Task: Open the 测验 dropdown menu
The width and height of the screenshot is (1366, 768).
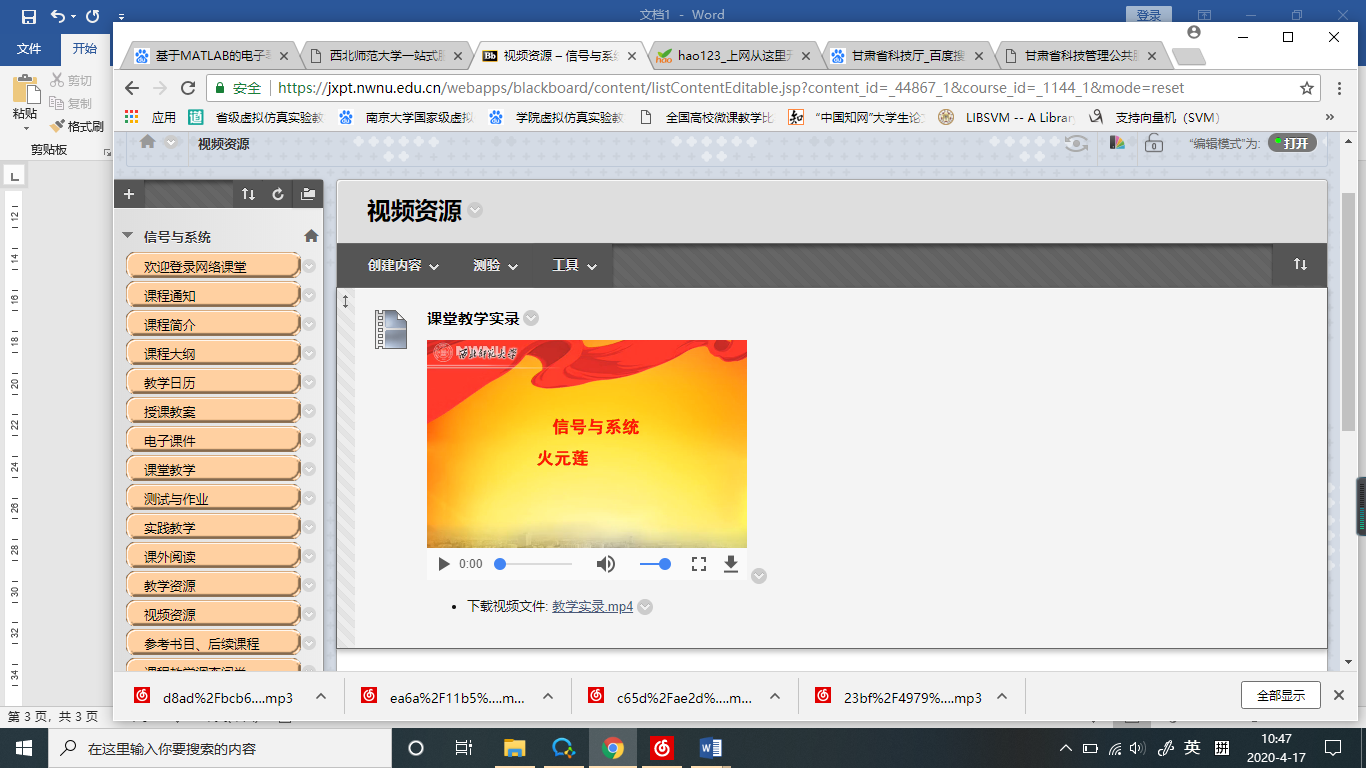Action: point(495,266)
